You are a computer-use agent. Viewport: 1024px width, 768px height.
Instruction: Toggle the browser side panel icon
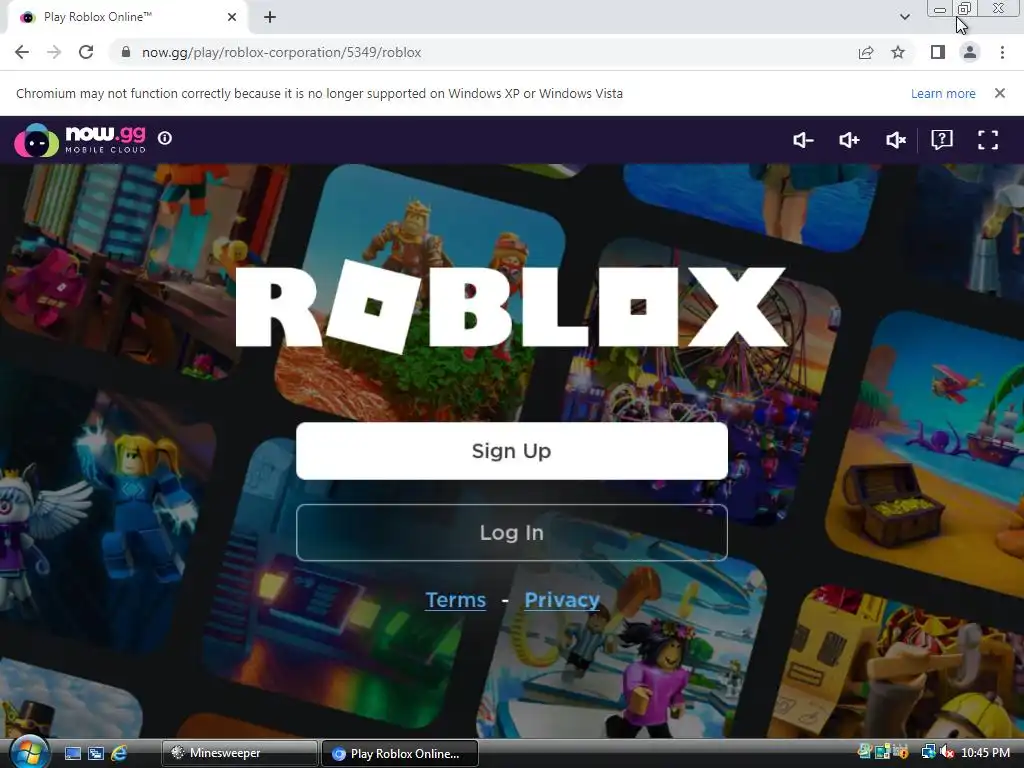(x=937, y=52)
